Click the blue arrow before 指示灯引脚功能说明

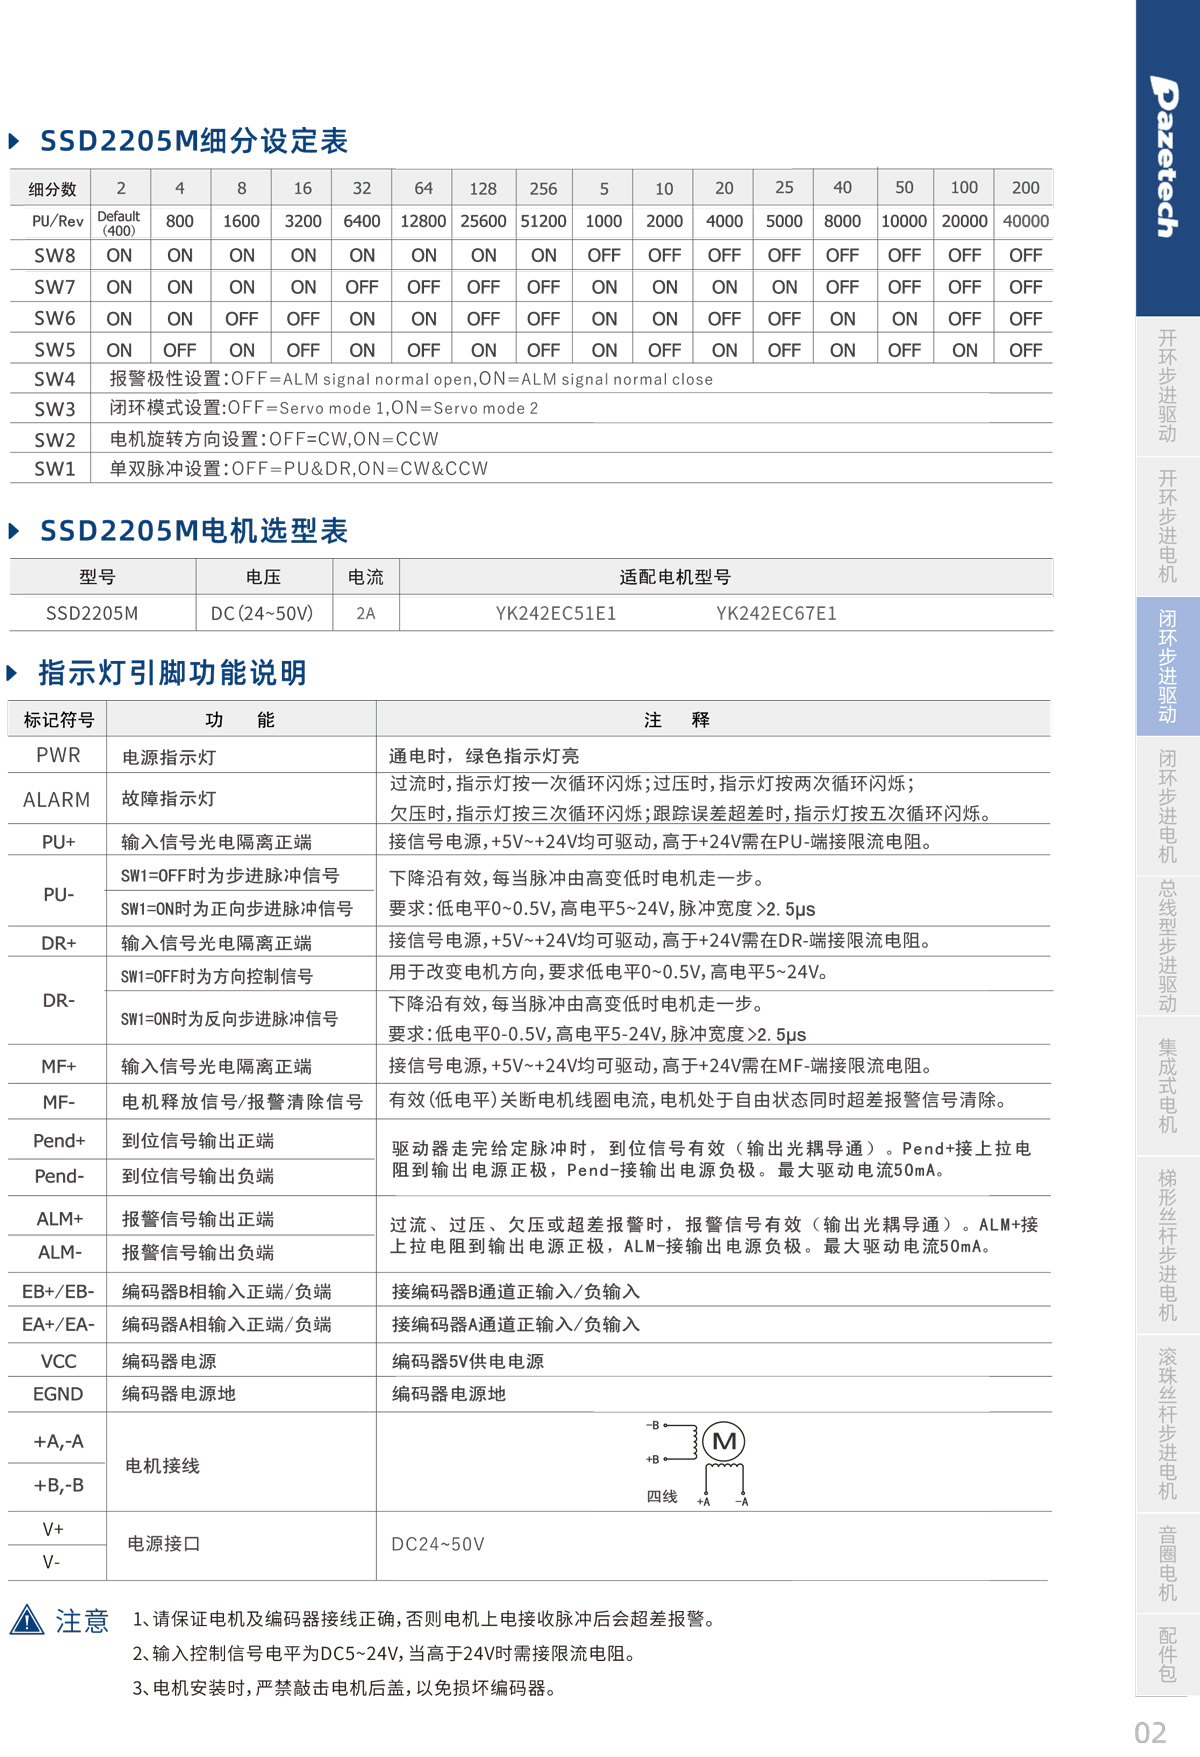pos(13,673)
